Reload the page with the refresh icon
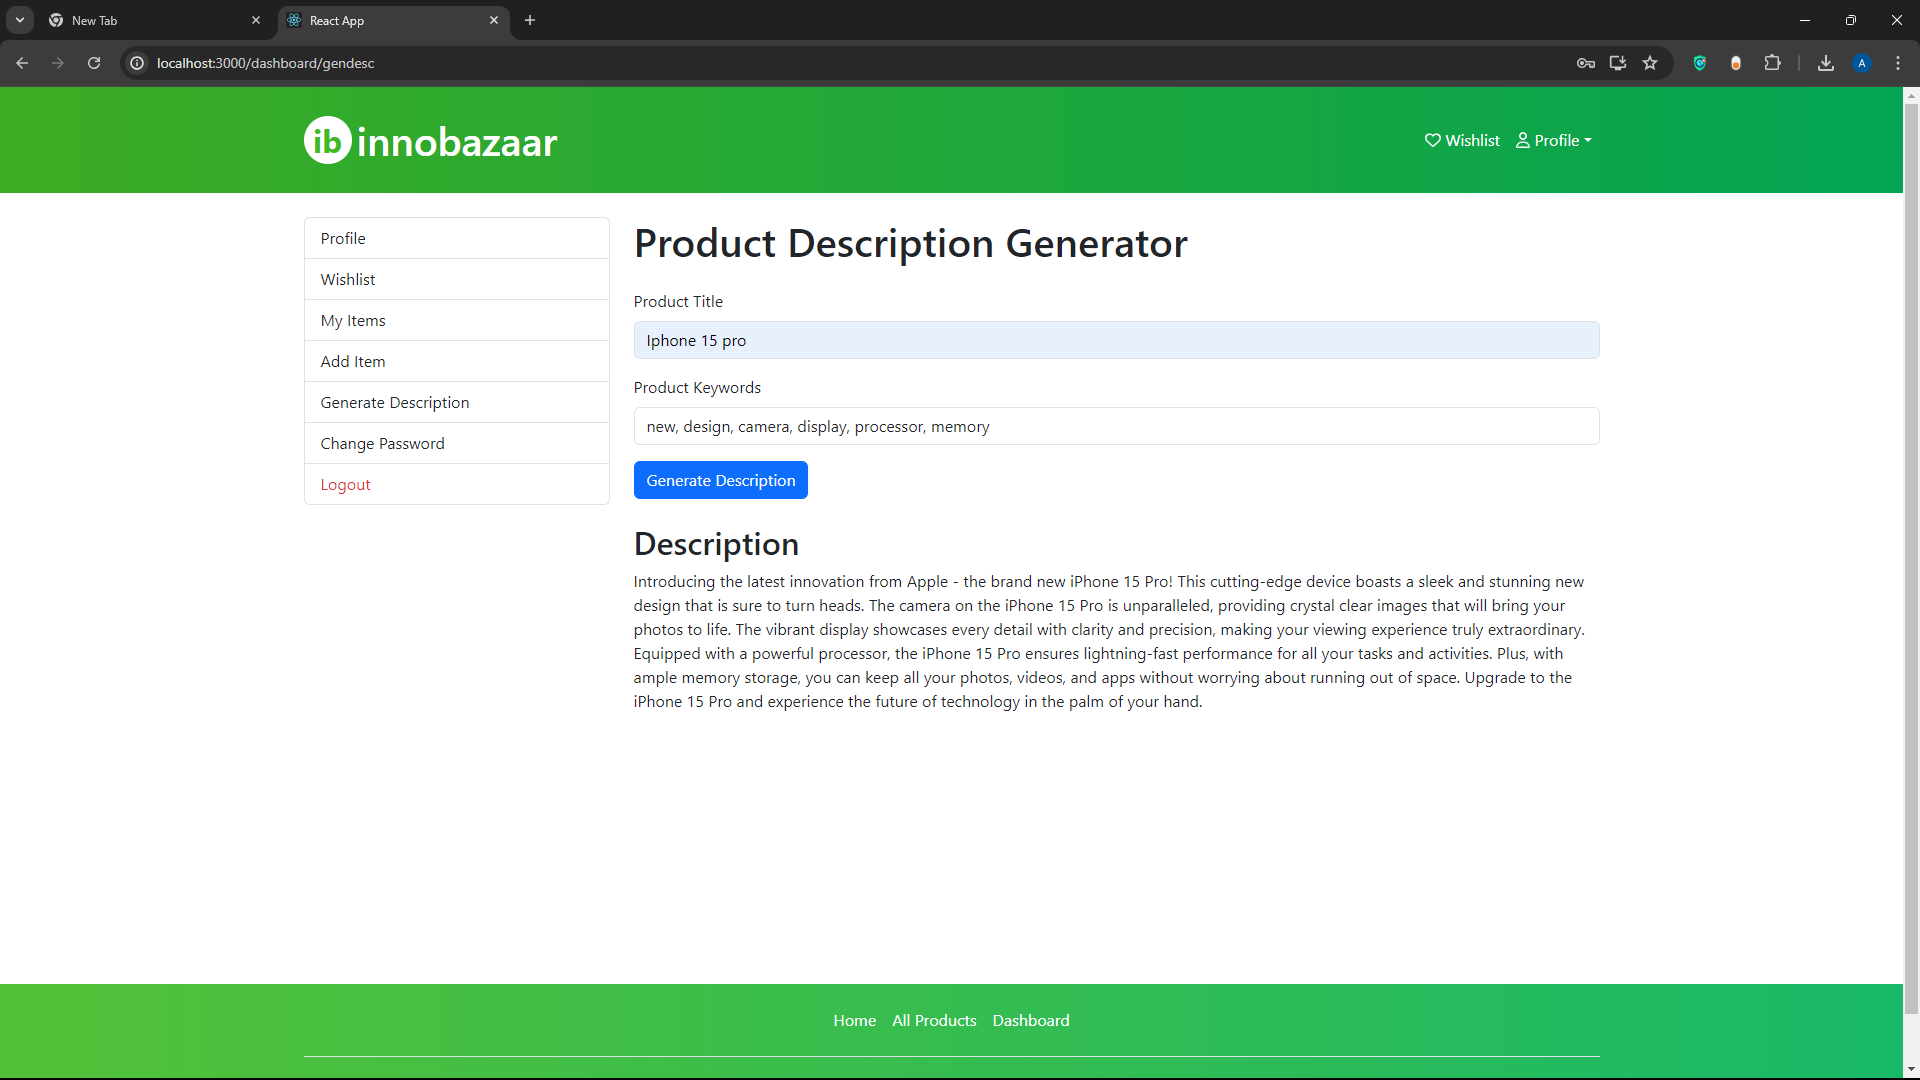1920x1080 pixels. point(94,63)
